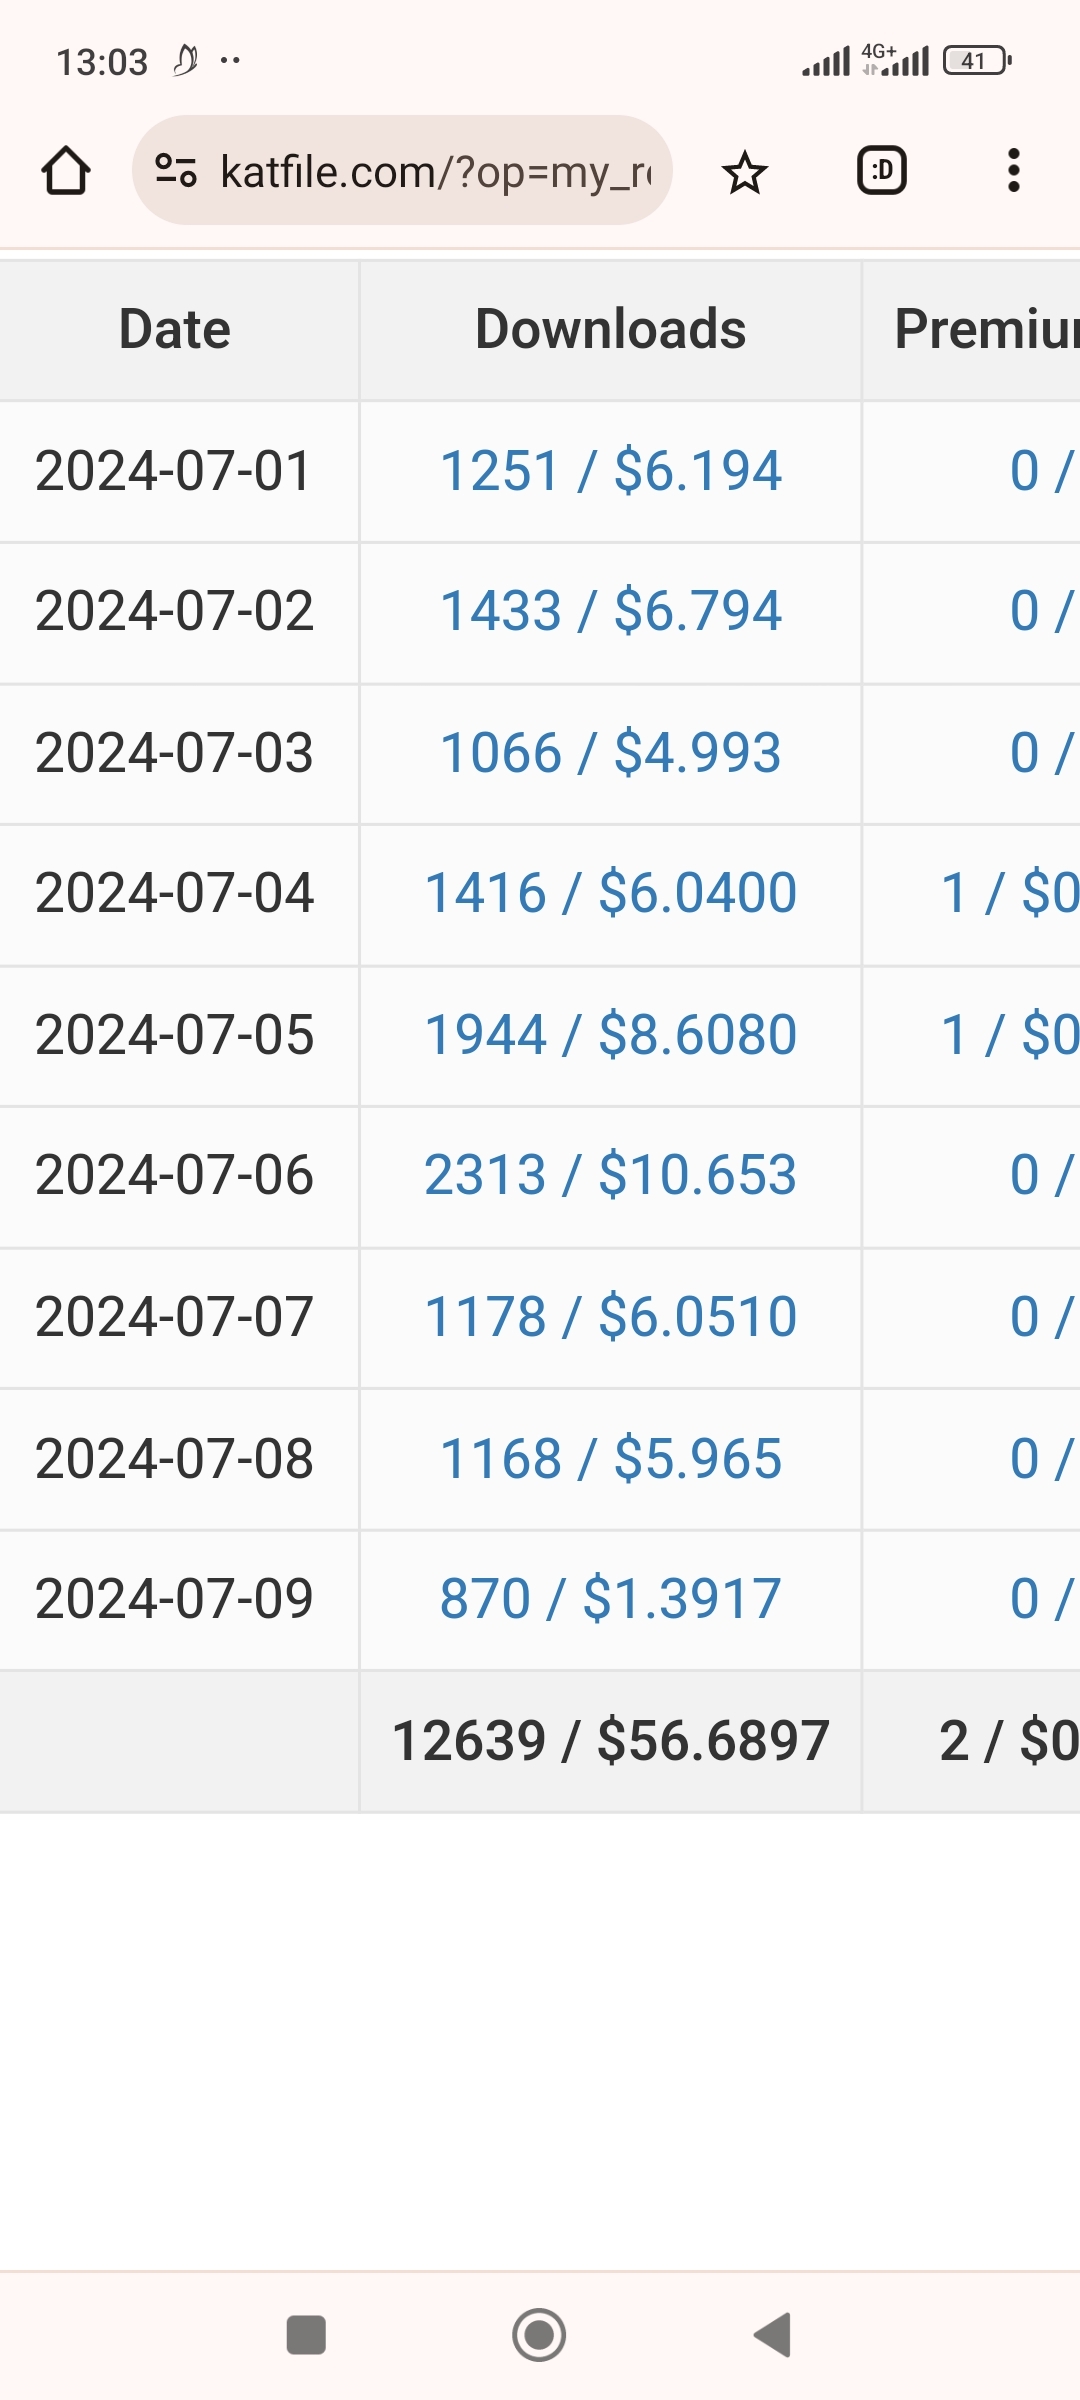This screenshot has width=1080, height=2400.
Task: Tap the Android back triangle
Action: (773, 2335)
